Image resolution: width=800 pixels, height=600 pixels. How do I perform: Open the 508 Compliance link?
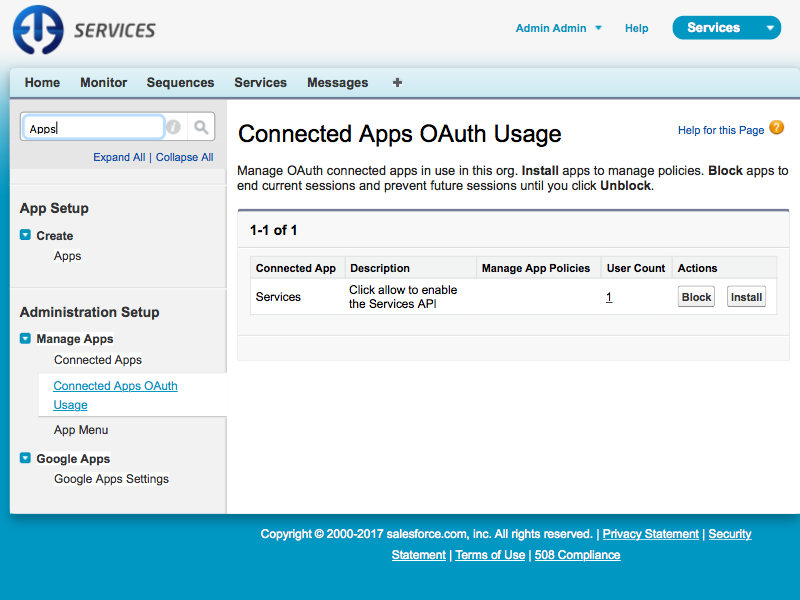tap(578, 555)
